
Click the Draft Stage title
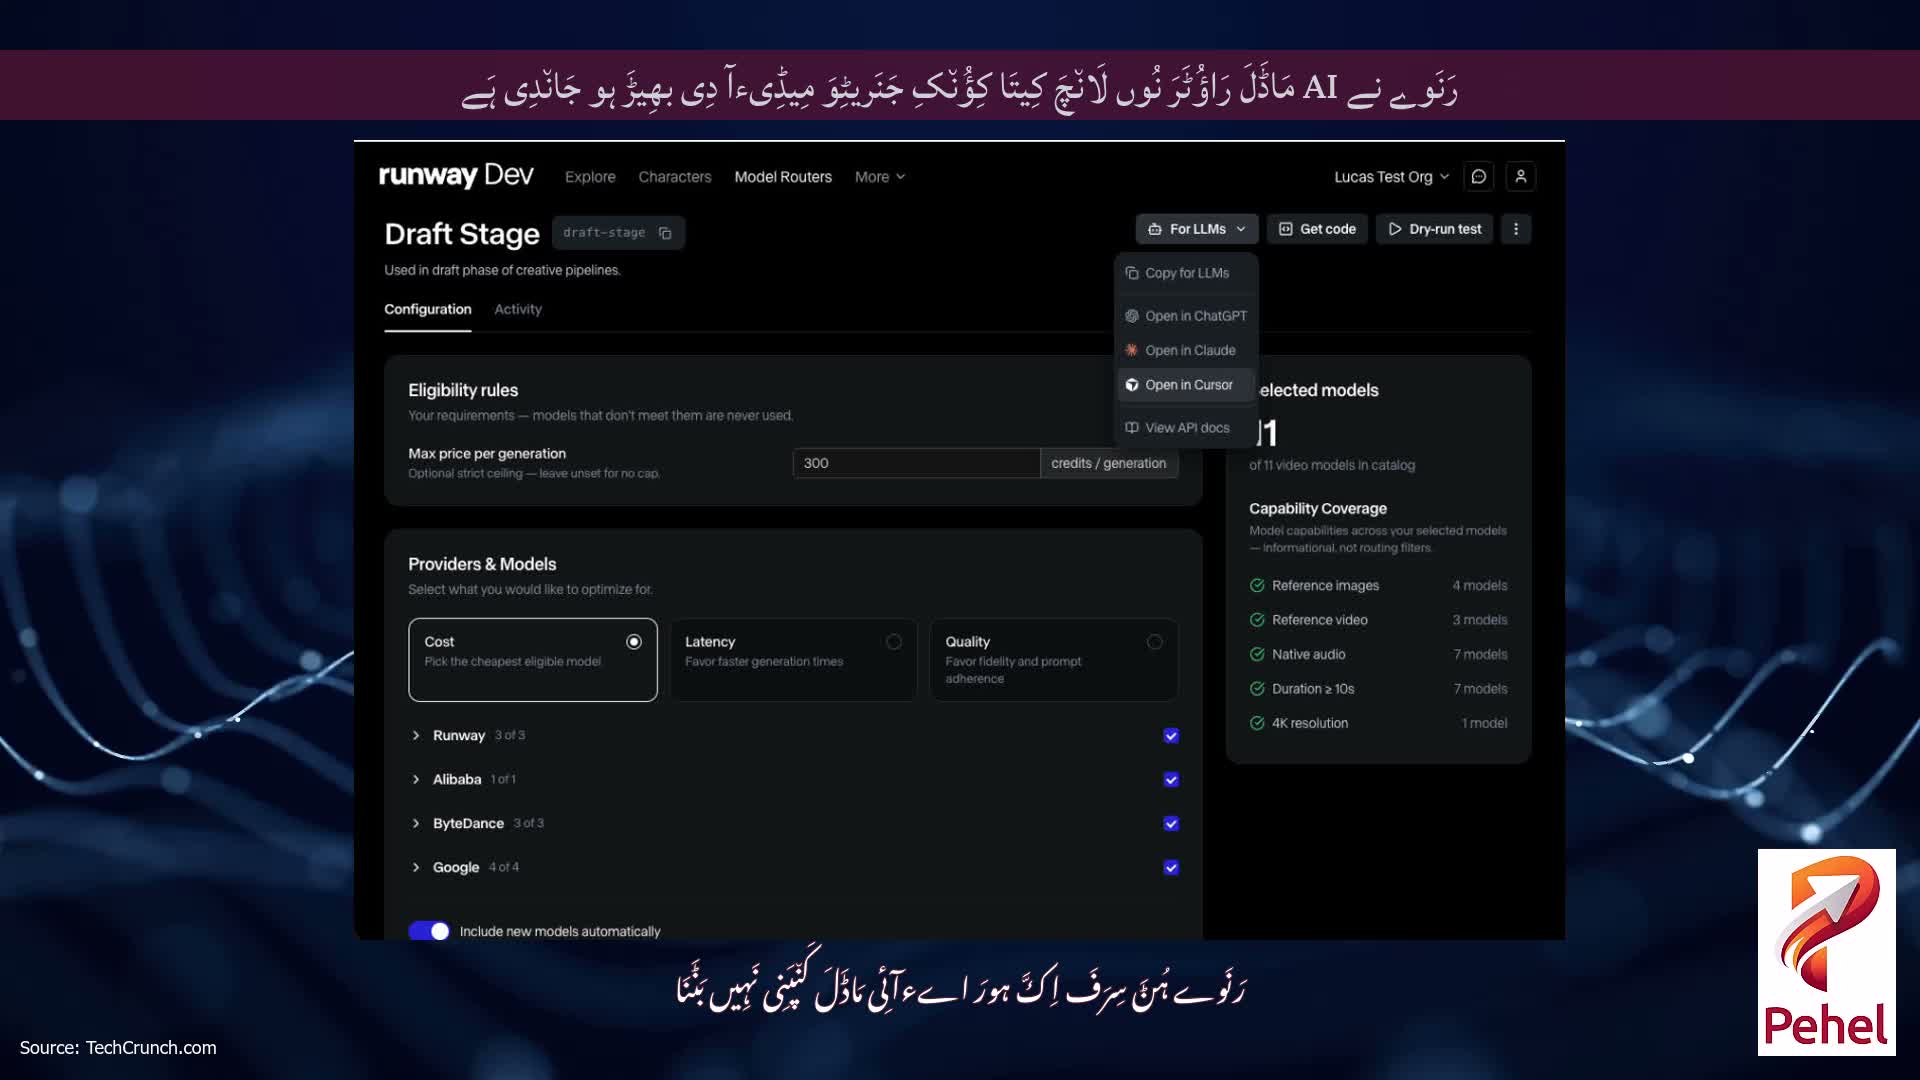[x=462, y=234]
